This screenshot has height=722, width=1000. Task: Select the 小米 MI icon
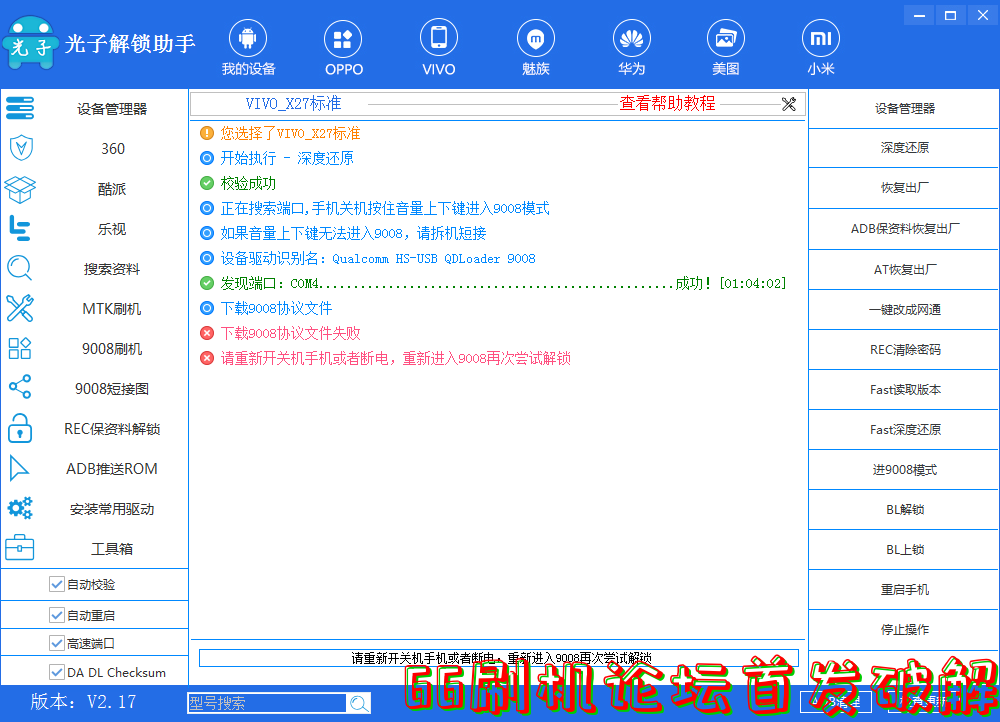[x=821, y=39]
